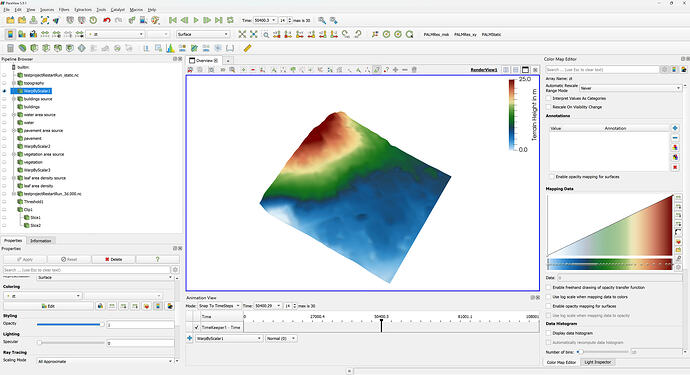Viewport: 690px width, 375px height.
Task: Open WarpByScalar1 dropdown in Animation View
Action: pyautogui.click(x=229, y=338)
